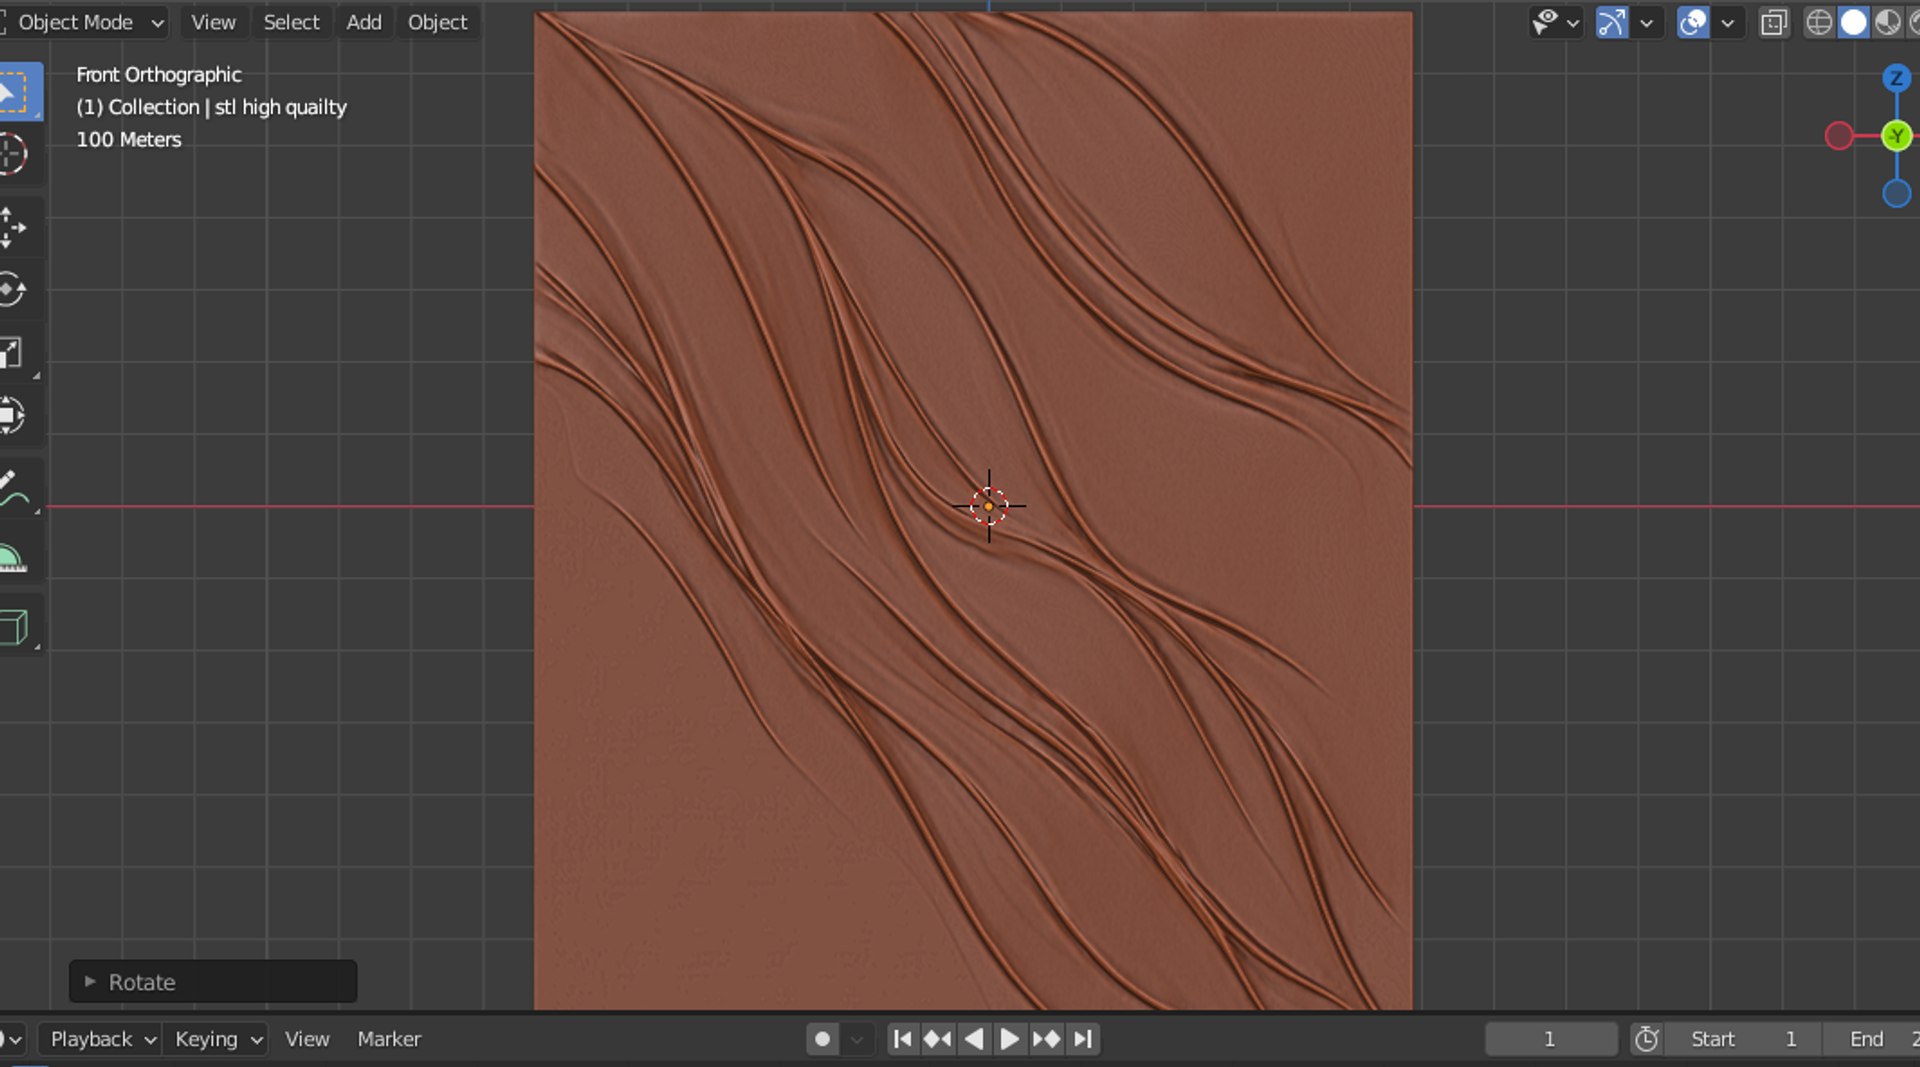Open the Object menu
This screenshot has width=1920, height=1067.
[x=437, y=22]
